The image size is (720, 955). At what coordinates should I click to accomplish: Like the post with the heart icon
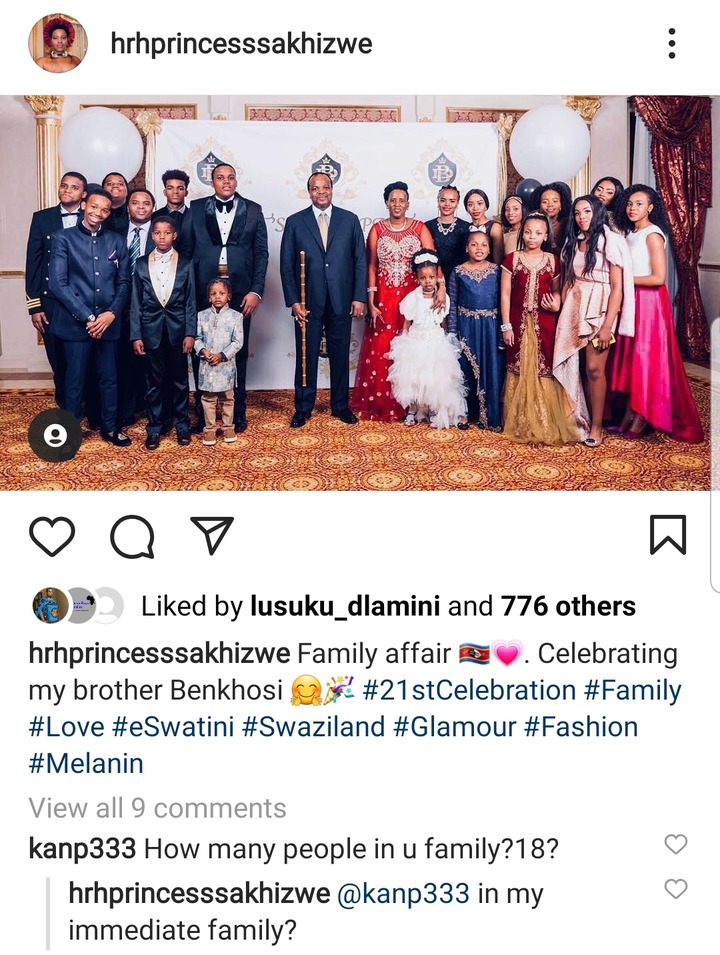(52, 537)
